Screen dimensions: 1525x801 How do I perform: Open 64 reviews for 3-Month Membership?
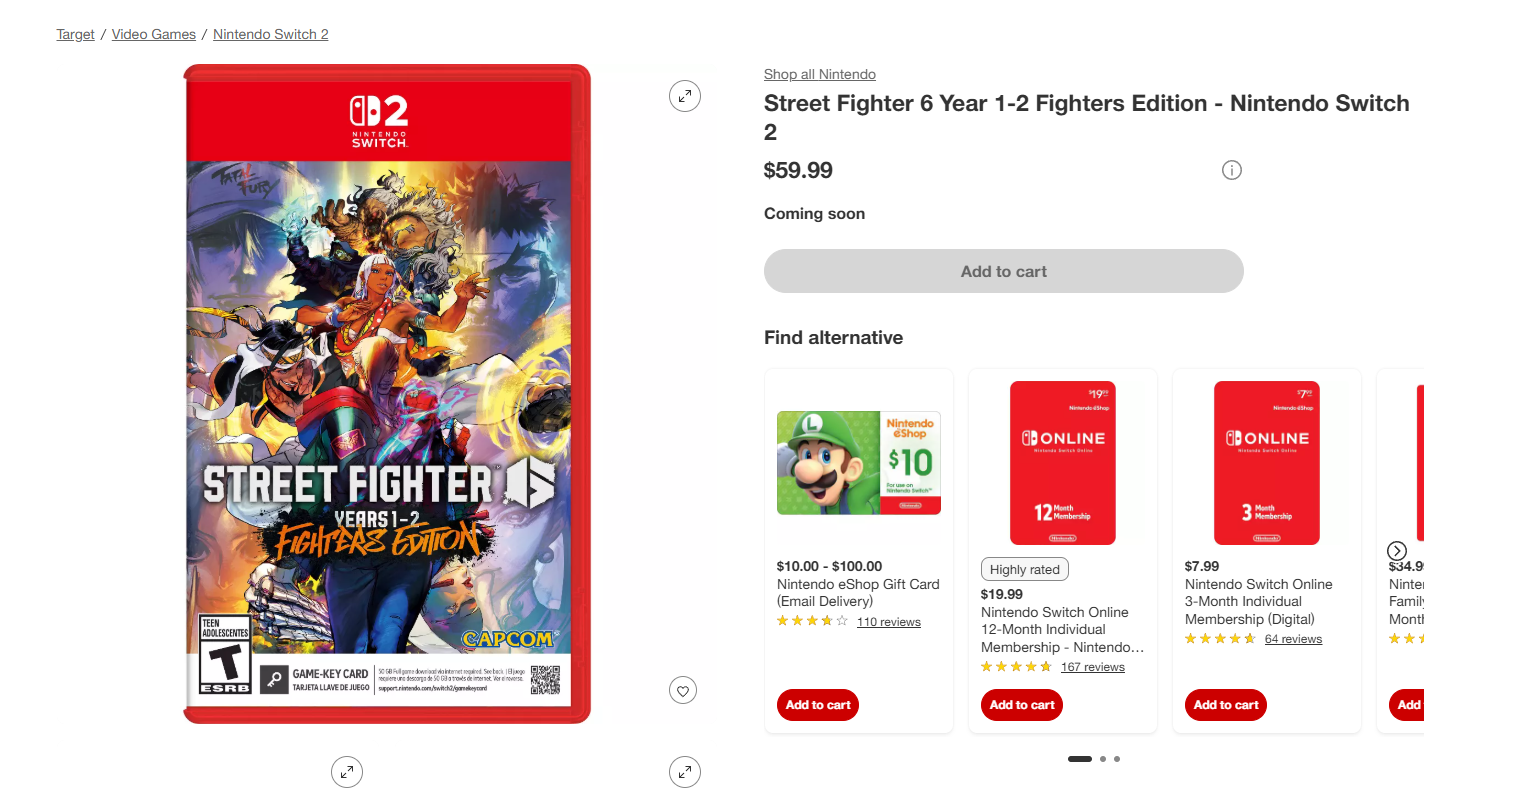pyautogui.click(x=1293, y=639)
